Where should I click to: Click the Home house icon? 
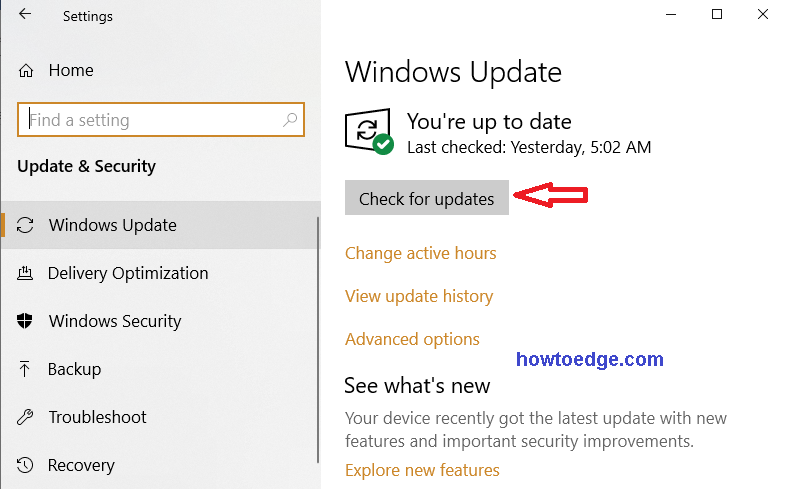(x=27, y=71)
